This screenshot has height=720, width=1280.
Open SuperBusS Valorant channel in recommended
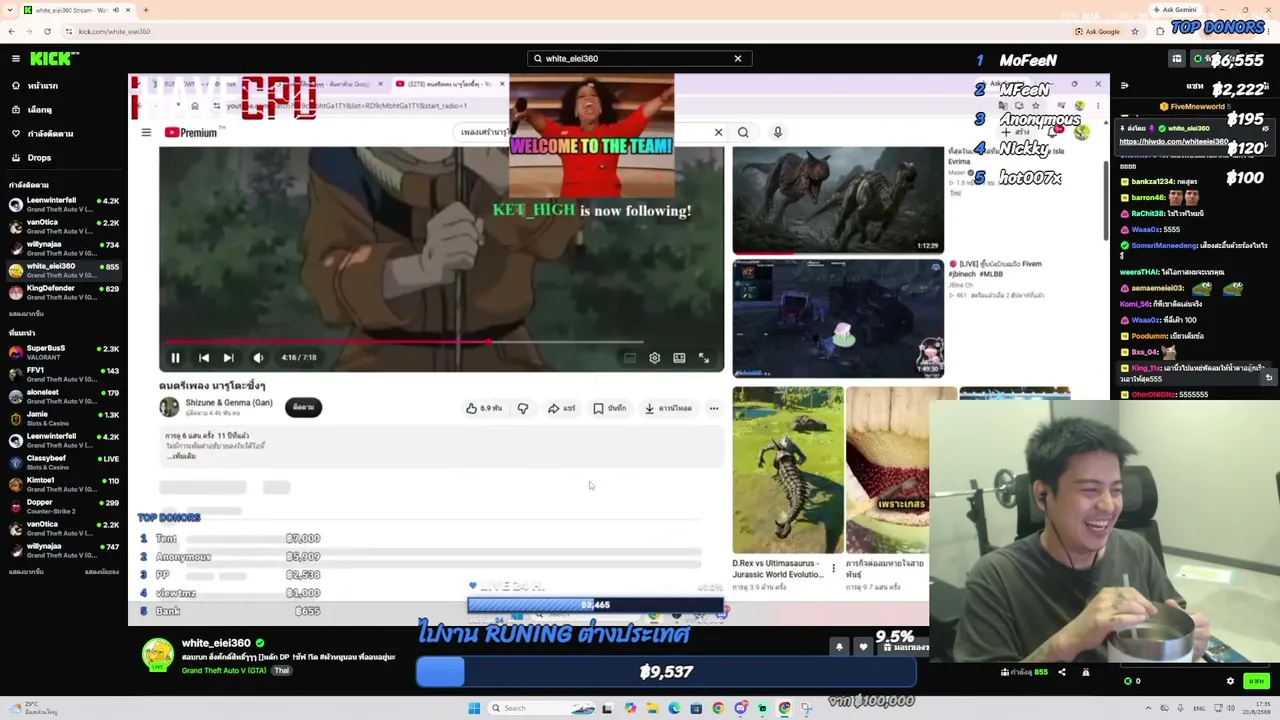coord(64,352)
